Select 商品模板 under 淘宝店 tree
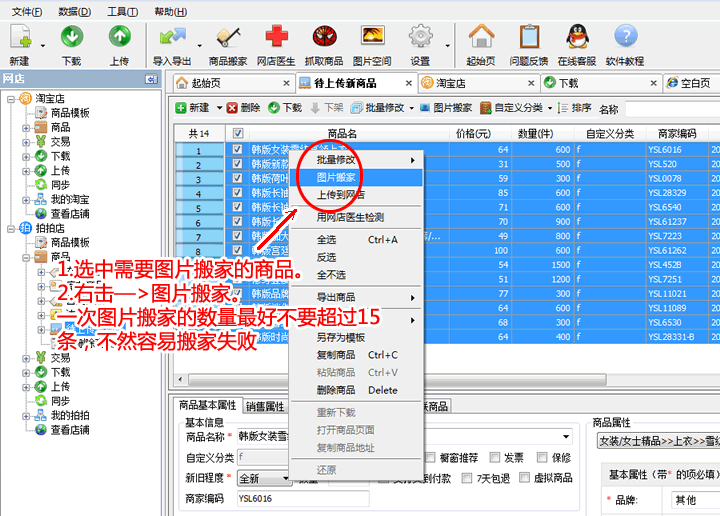 coord(70,112)
